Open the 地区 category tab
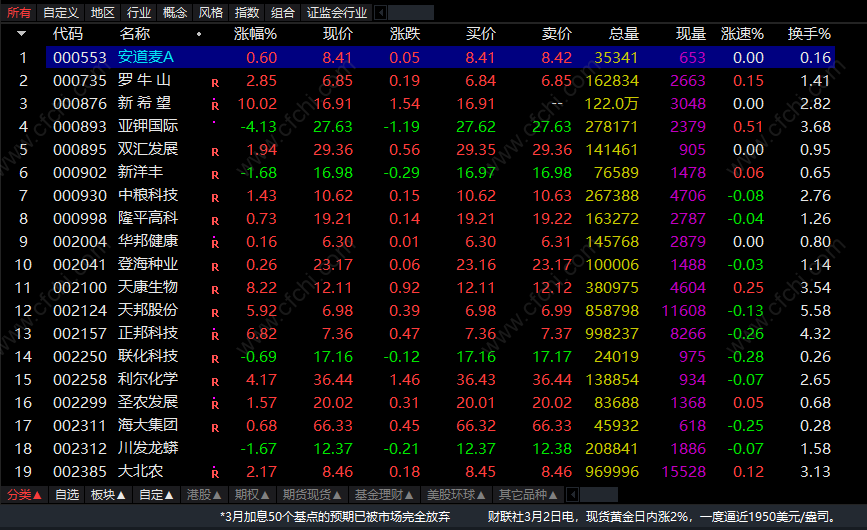This screenshot has width=867, height=530. pos(103,12)
